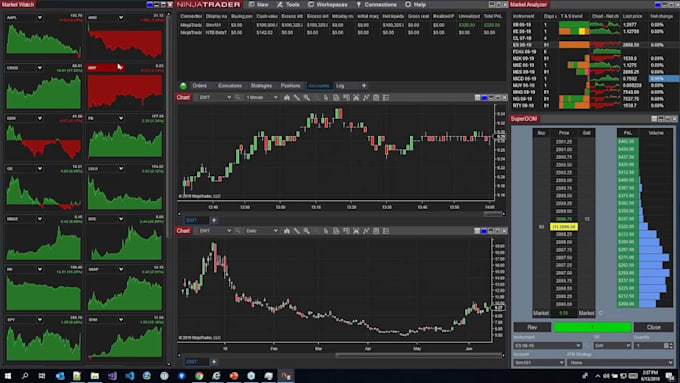Click the blue link button in Market Analyzer
Image resolution: width=680 pixels, height=383 pixels.
point(658,4)
